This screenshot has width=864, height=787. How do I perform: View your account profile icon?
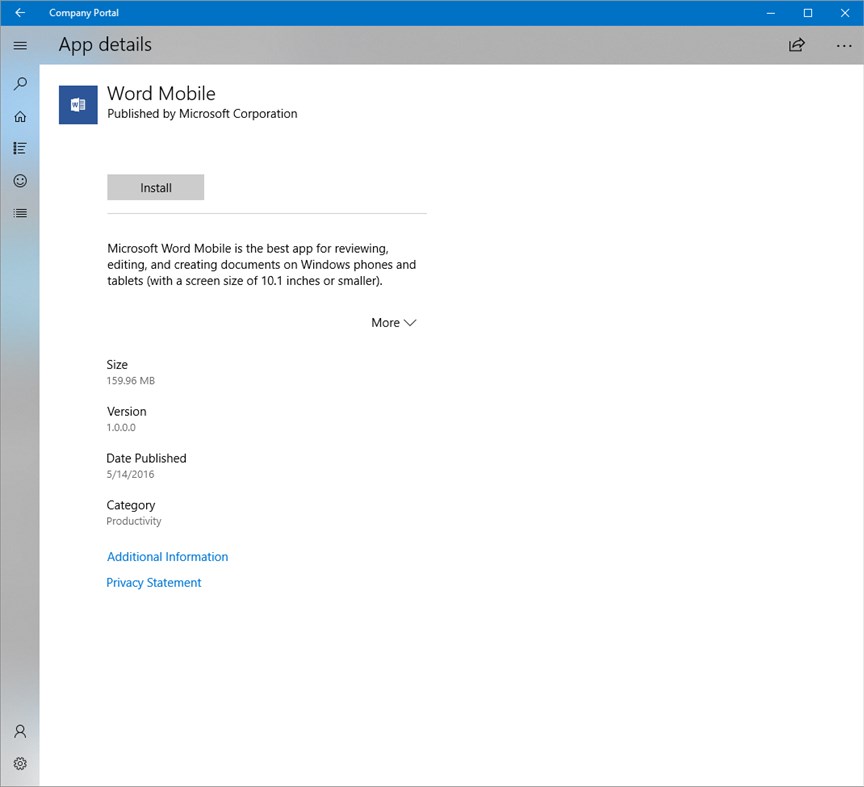20,731
